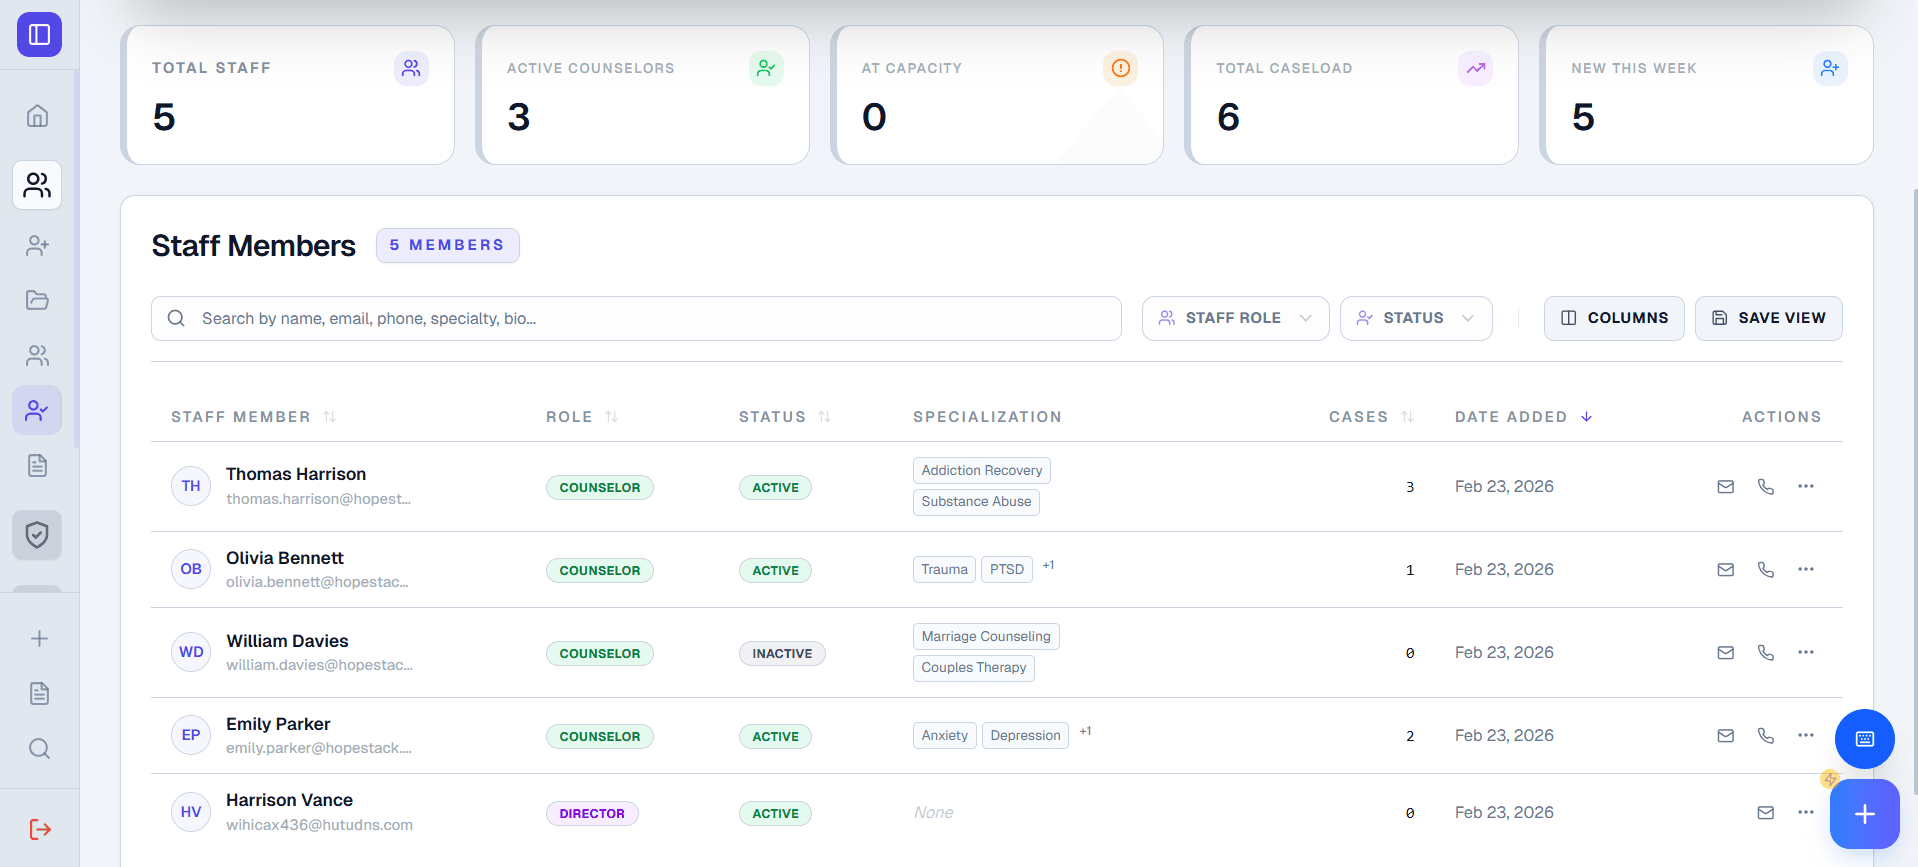Click the New This Week stat card
The image size is (1918, 867).
tap(1706, 95)
